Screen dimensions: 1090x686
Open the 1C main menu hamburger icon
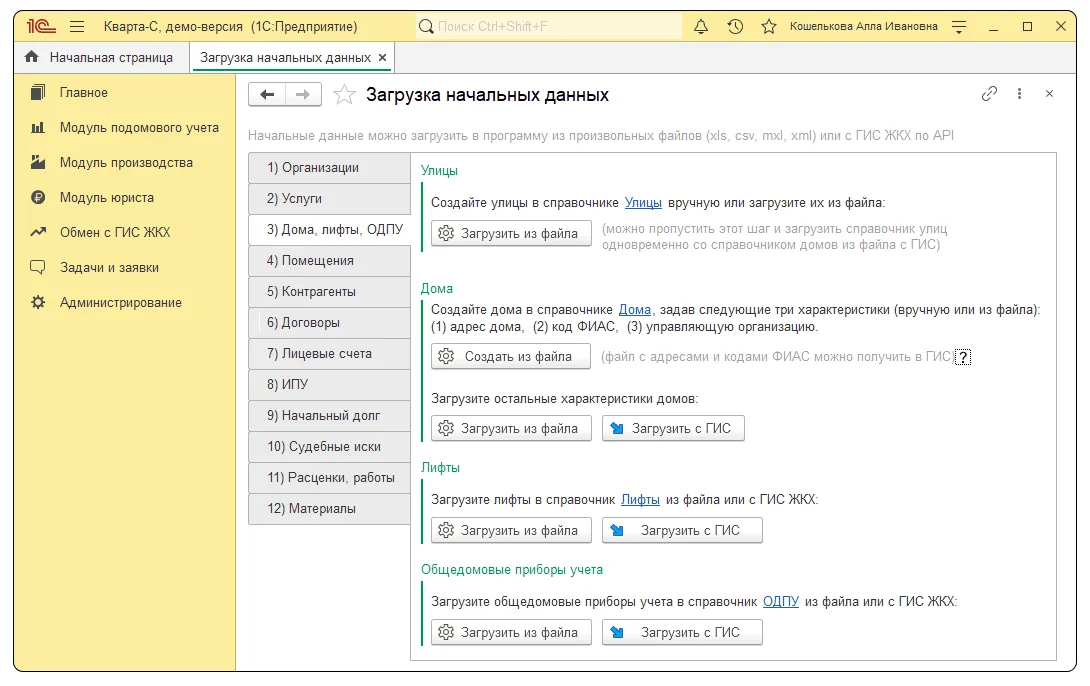coord(77,26)
